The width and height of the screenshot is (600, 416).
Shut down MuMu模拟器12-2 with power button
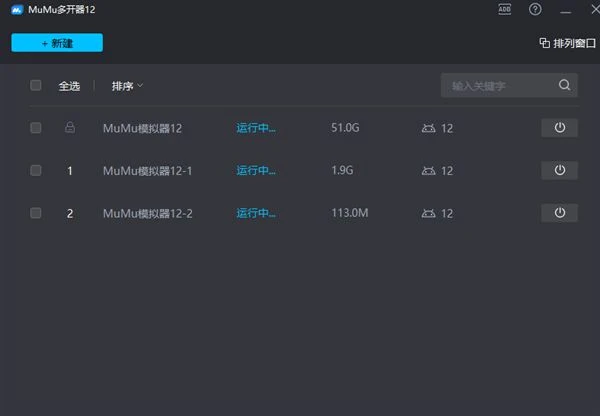click(559, 213)
